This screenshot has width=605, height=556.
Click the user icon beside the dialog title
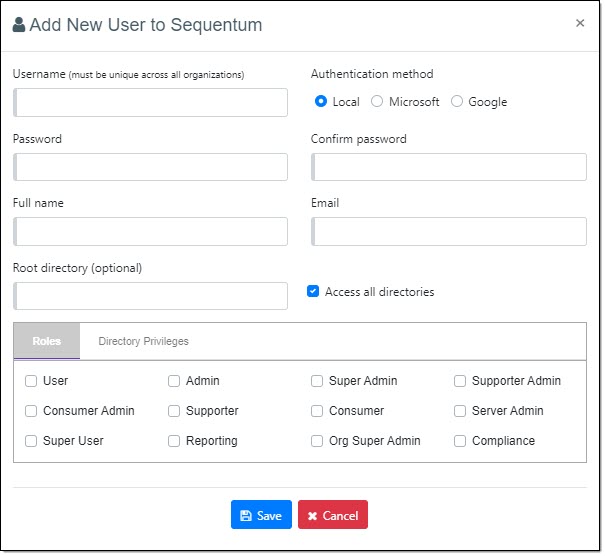pyautogui.click(x=19, y=25)
